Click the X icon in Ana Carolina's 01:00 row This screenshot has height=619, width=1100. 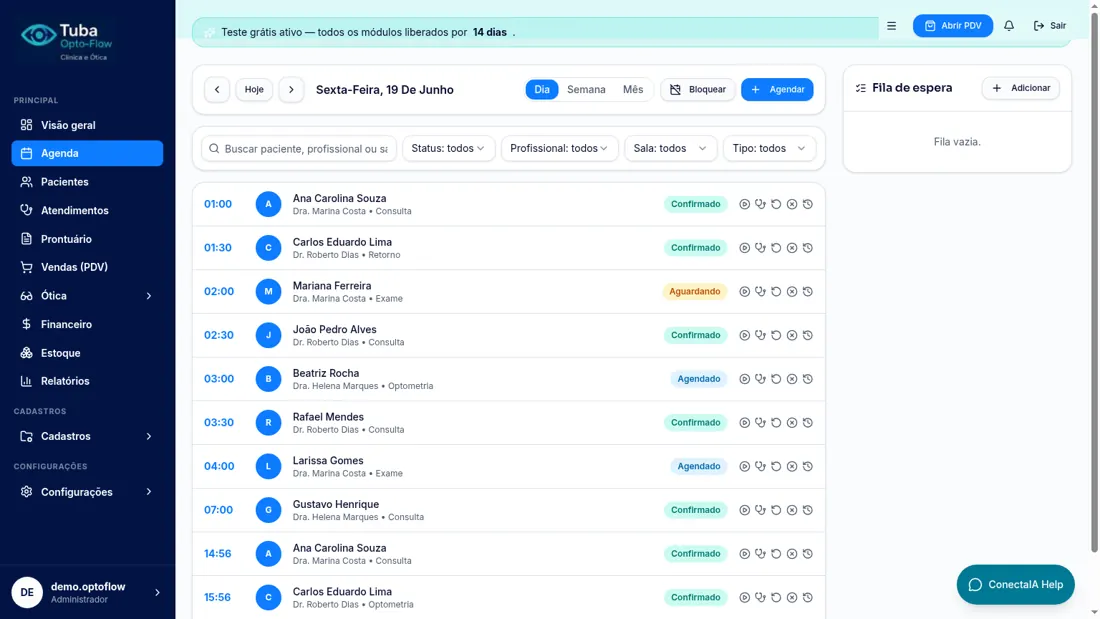pyautogui.click(x=792, y=204)
